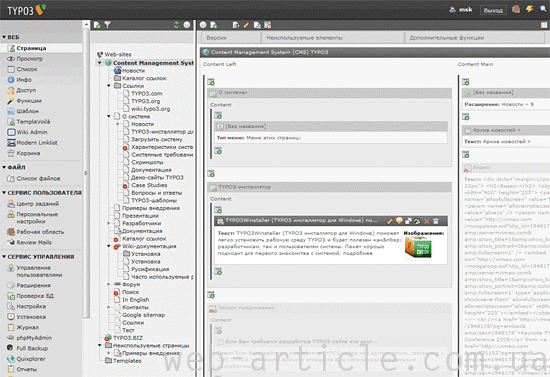Switch to the Неиспользуемые элементы tab
550x377 pixels.
tap(333, 38)
